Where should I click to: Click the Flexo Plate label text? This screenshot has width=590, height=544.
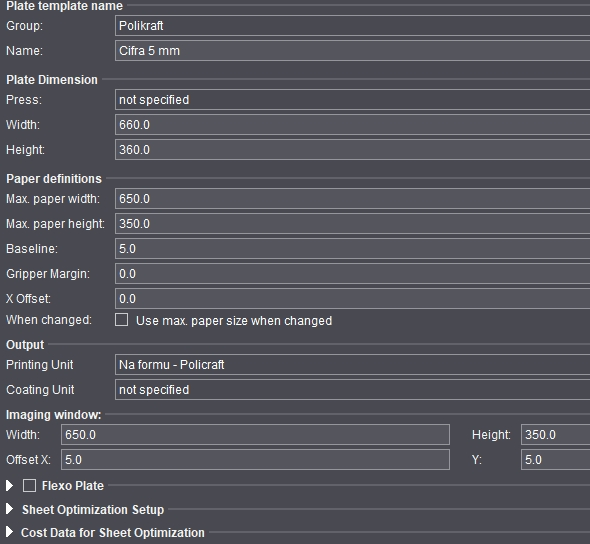point(73,486)
